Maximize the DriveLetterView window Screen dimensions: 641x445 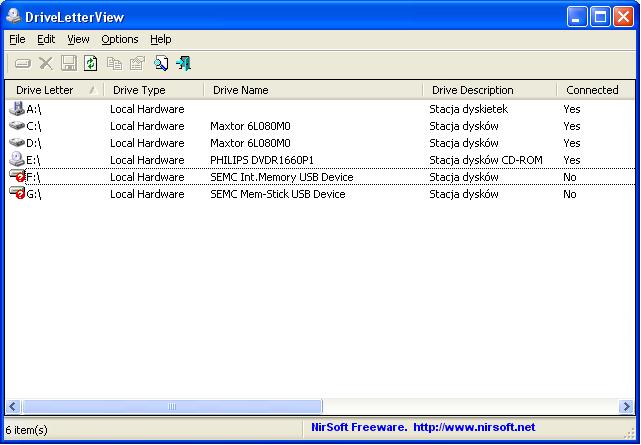point(600,17)
